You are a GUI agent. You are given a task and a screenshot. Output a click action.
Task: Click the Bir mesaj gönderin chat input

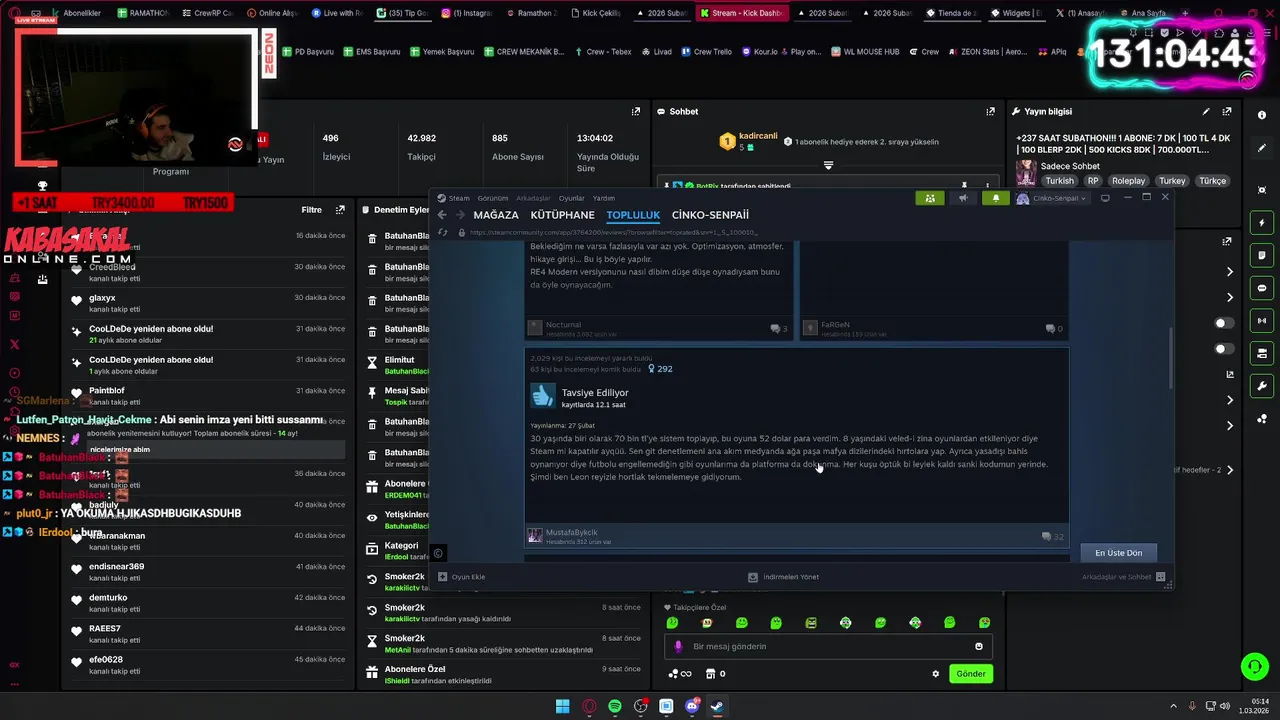pyautogui.click(x=830, y=647)
